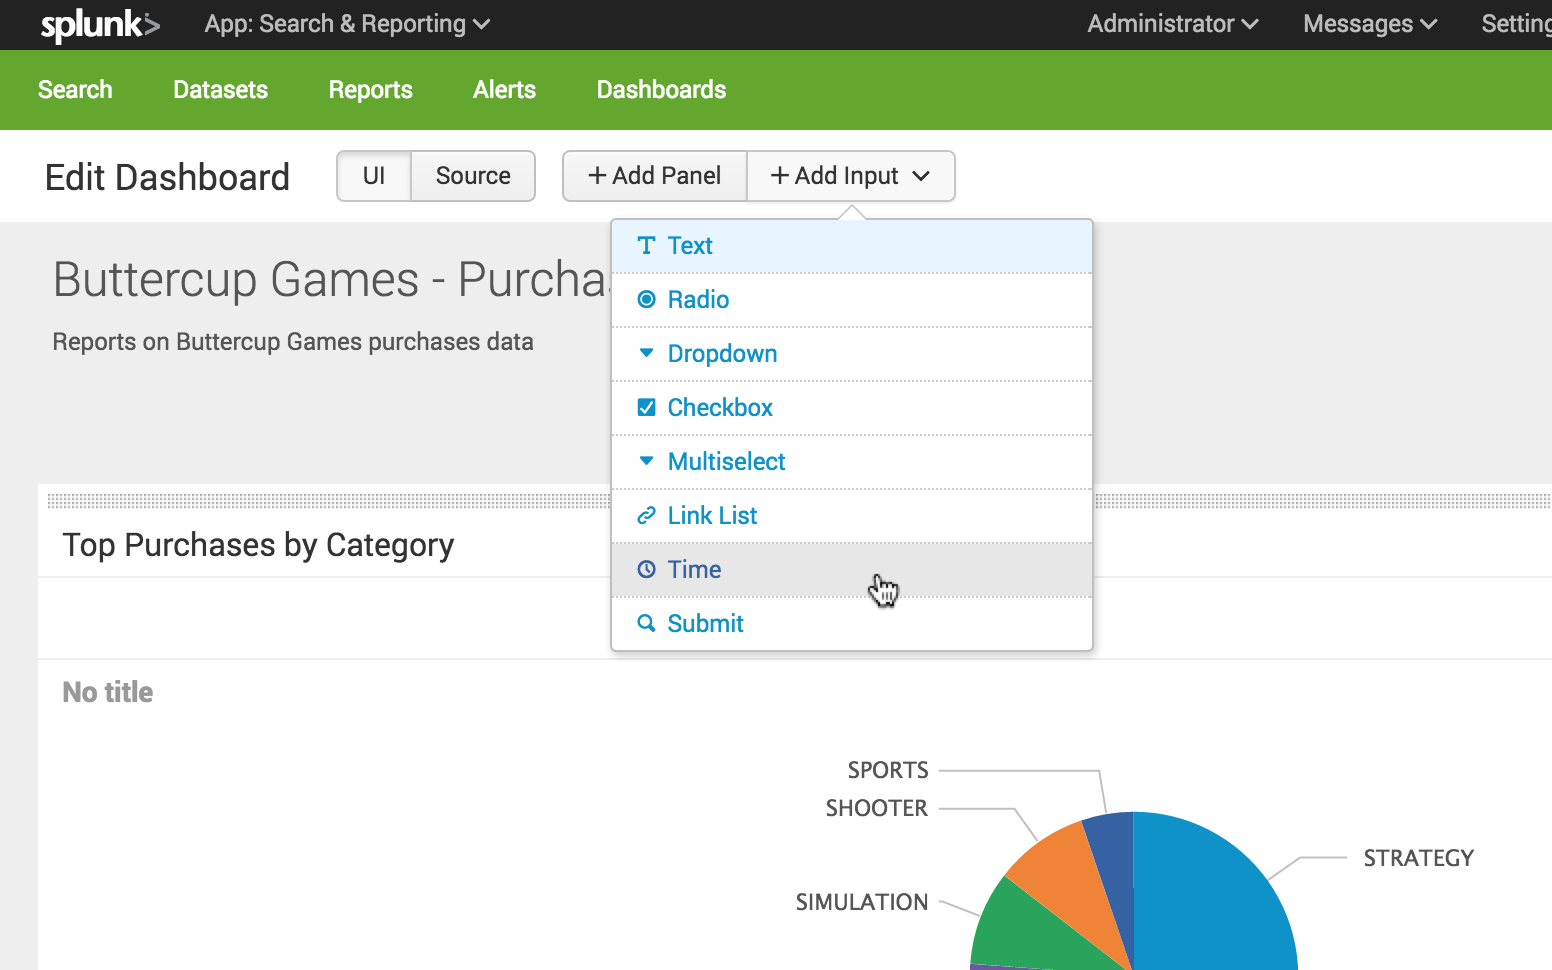Choose Time from Add Input menu
This screenshot has width=1552, height=970.
click(852, 570)
